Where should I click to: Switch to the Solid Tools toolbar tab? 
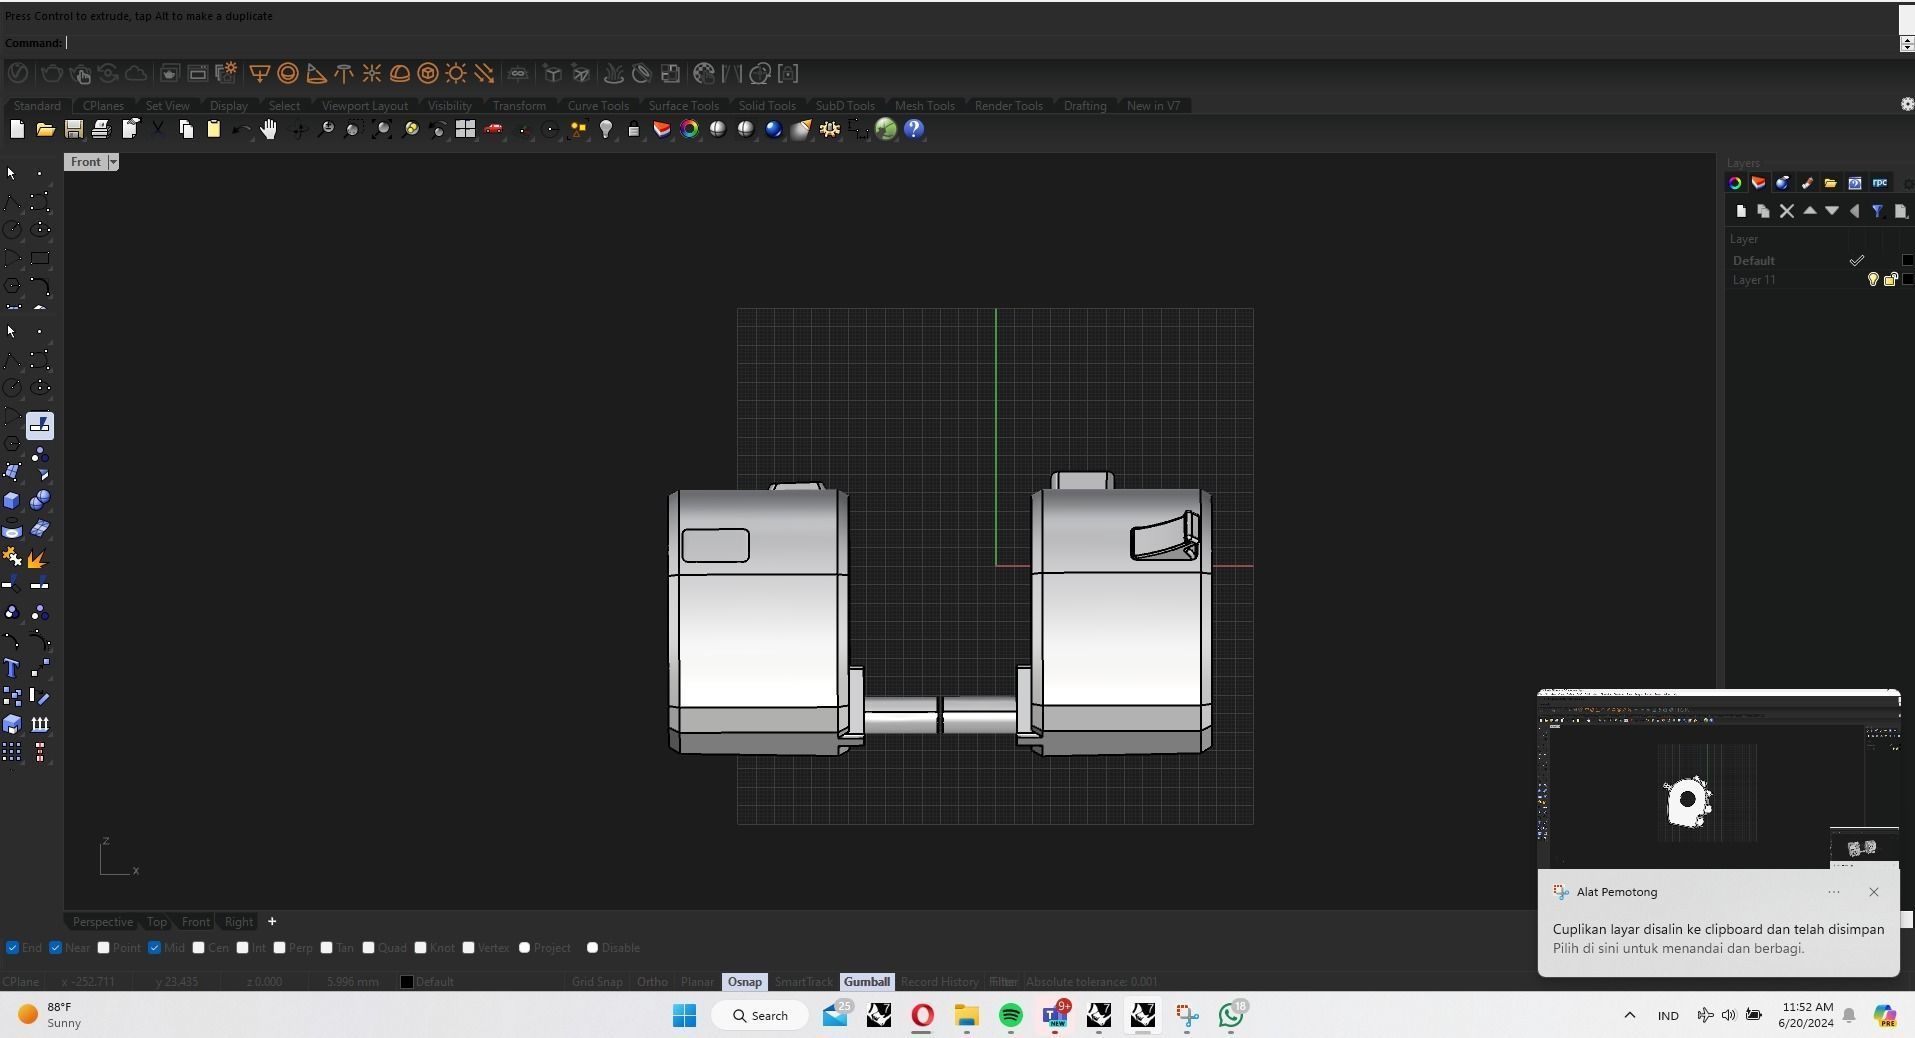click(766, 106)
